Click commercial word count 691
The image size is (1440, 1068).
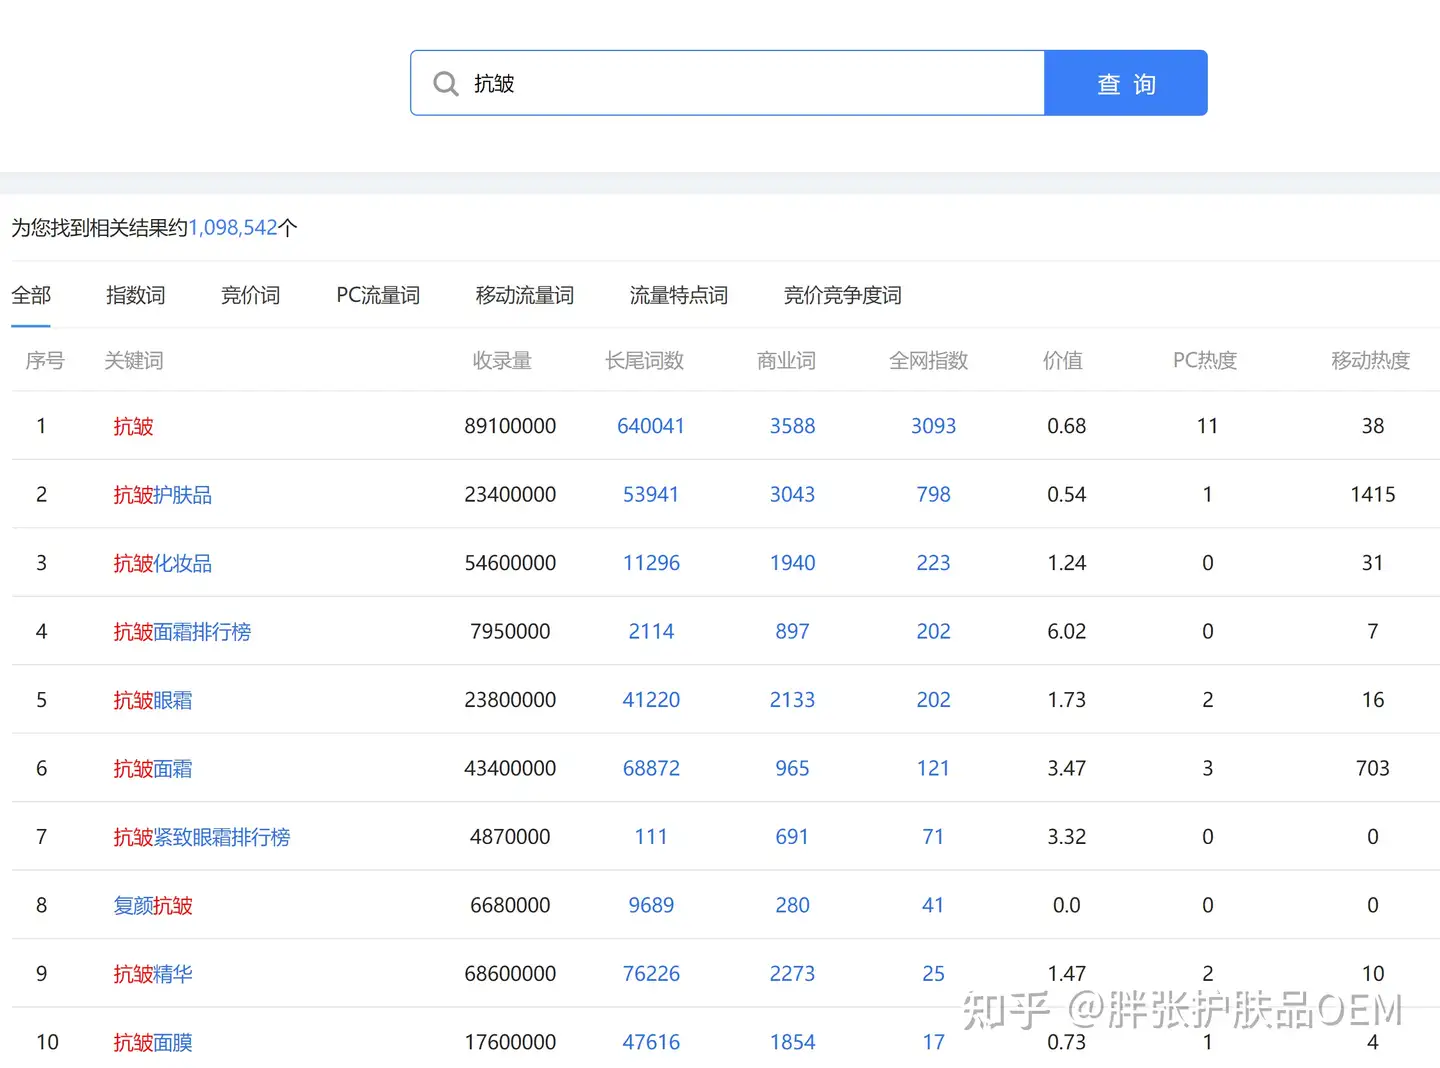[x=792, y=837]
